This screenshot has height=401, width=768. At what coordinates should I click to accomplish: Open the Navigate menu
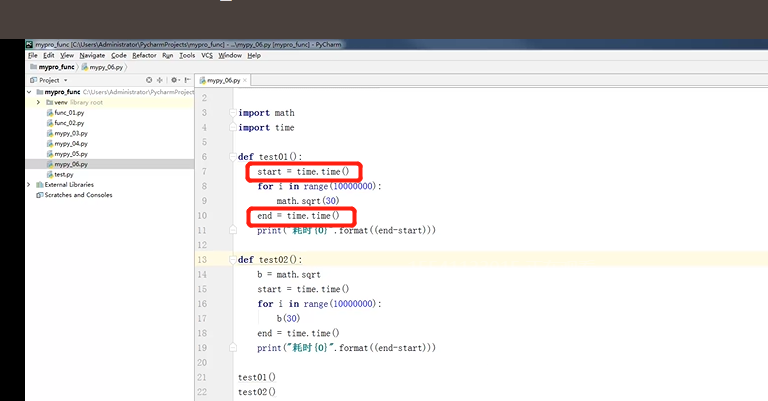(x=92, y=56)
